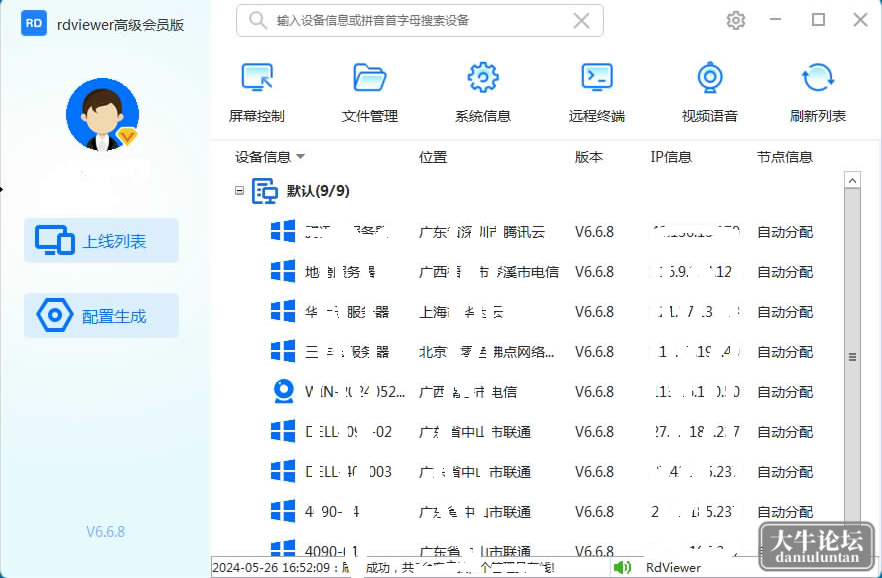This screenshot has height=578, width=882.
Task: Click 自动分配 in the 腾讯云 row
Action: (785, 232)
